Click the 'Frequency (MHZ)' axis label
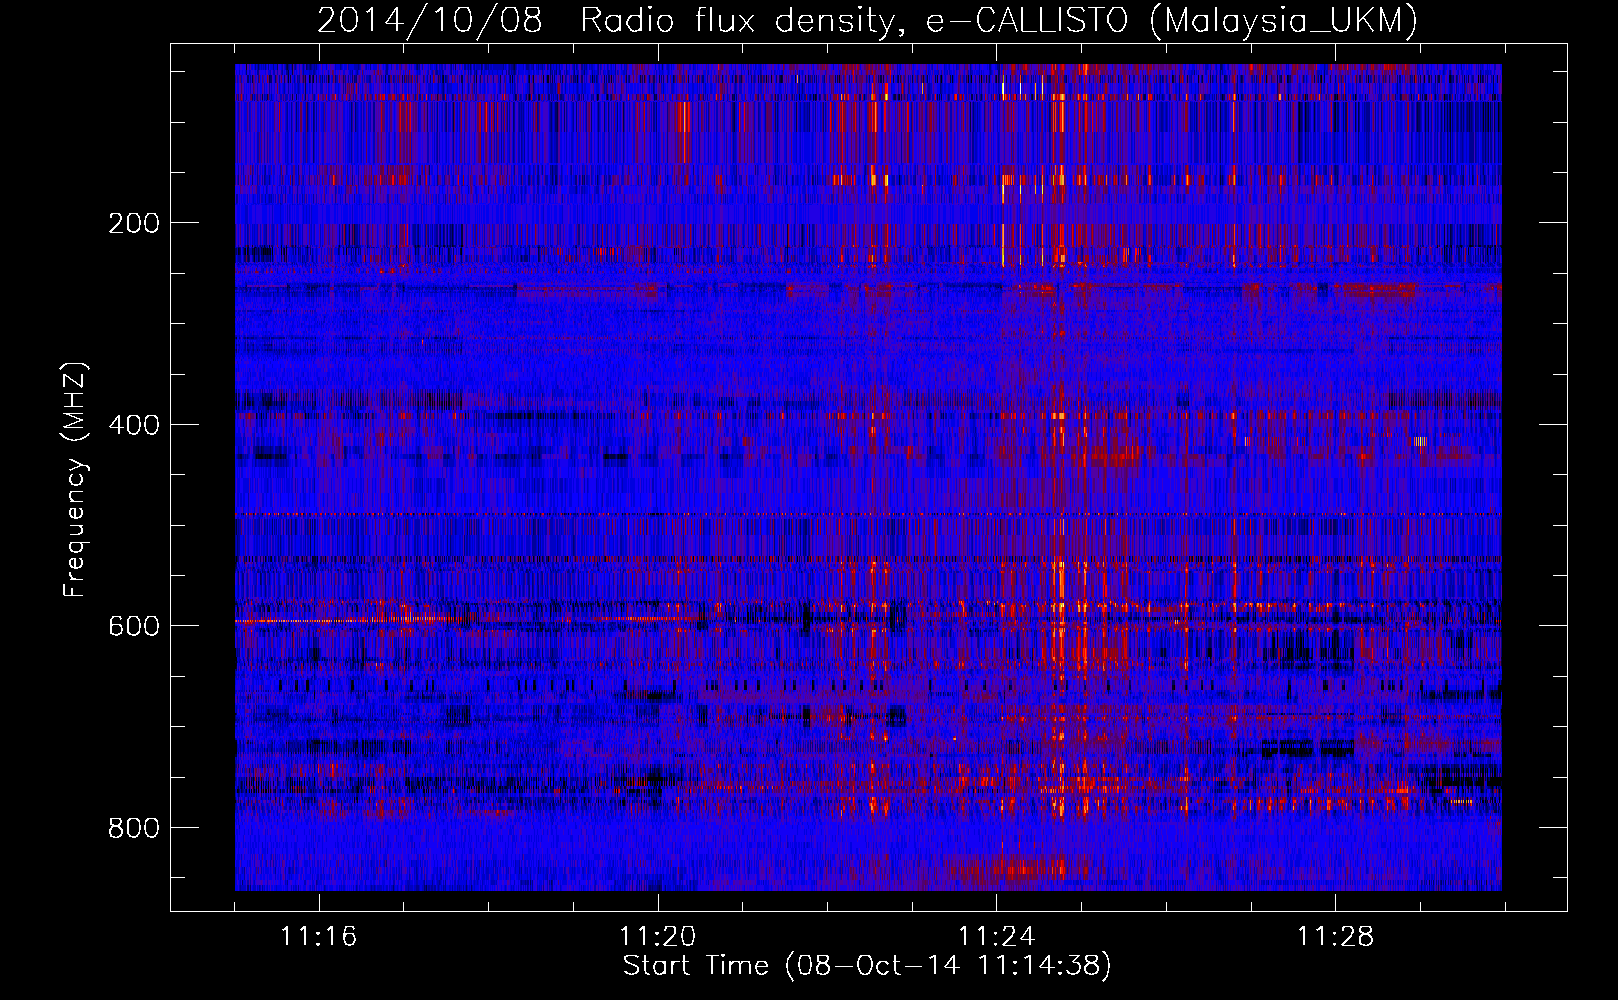 tap(74, 479)
